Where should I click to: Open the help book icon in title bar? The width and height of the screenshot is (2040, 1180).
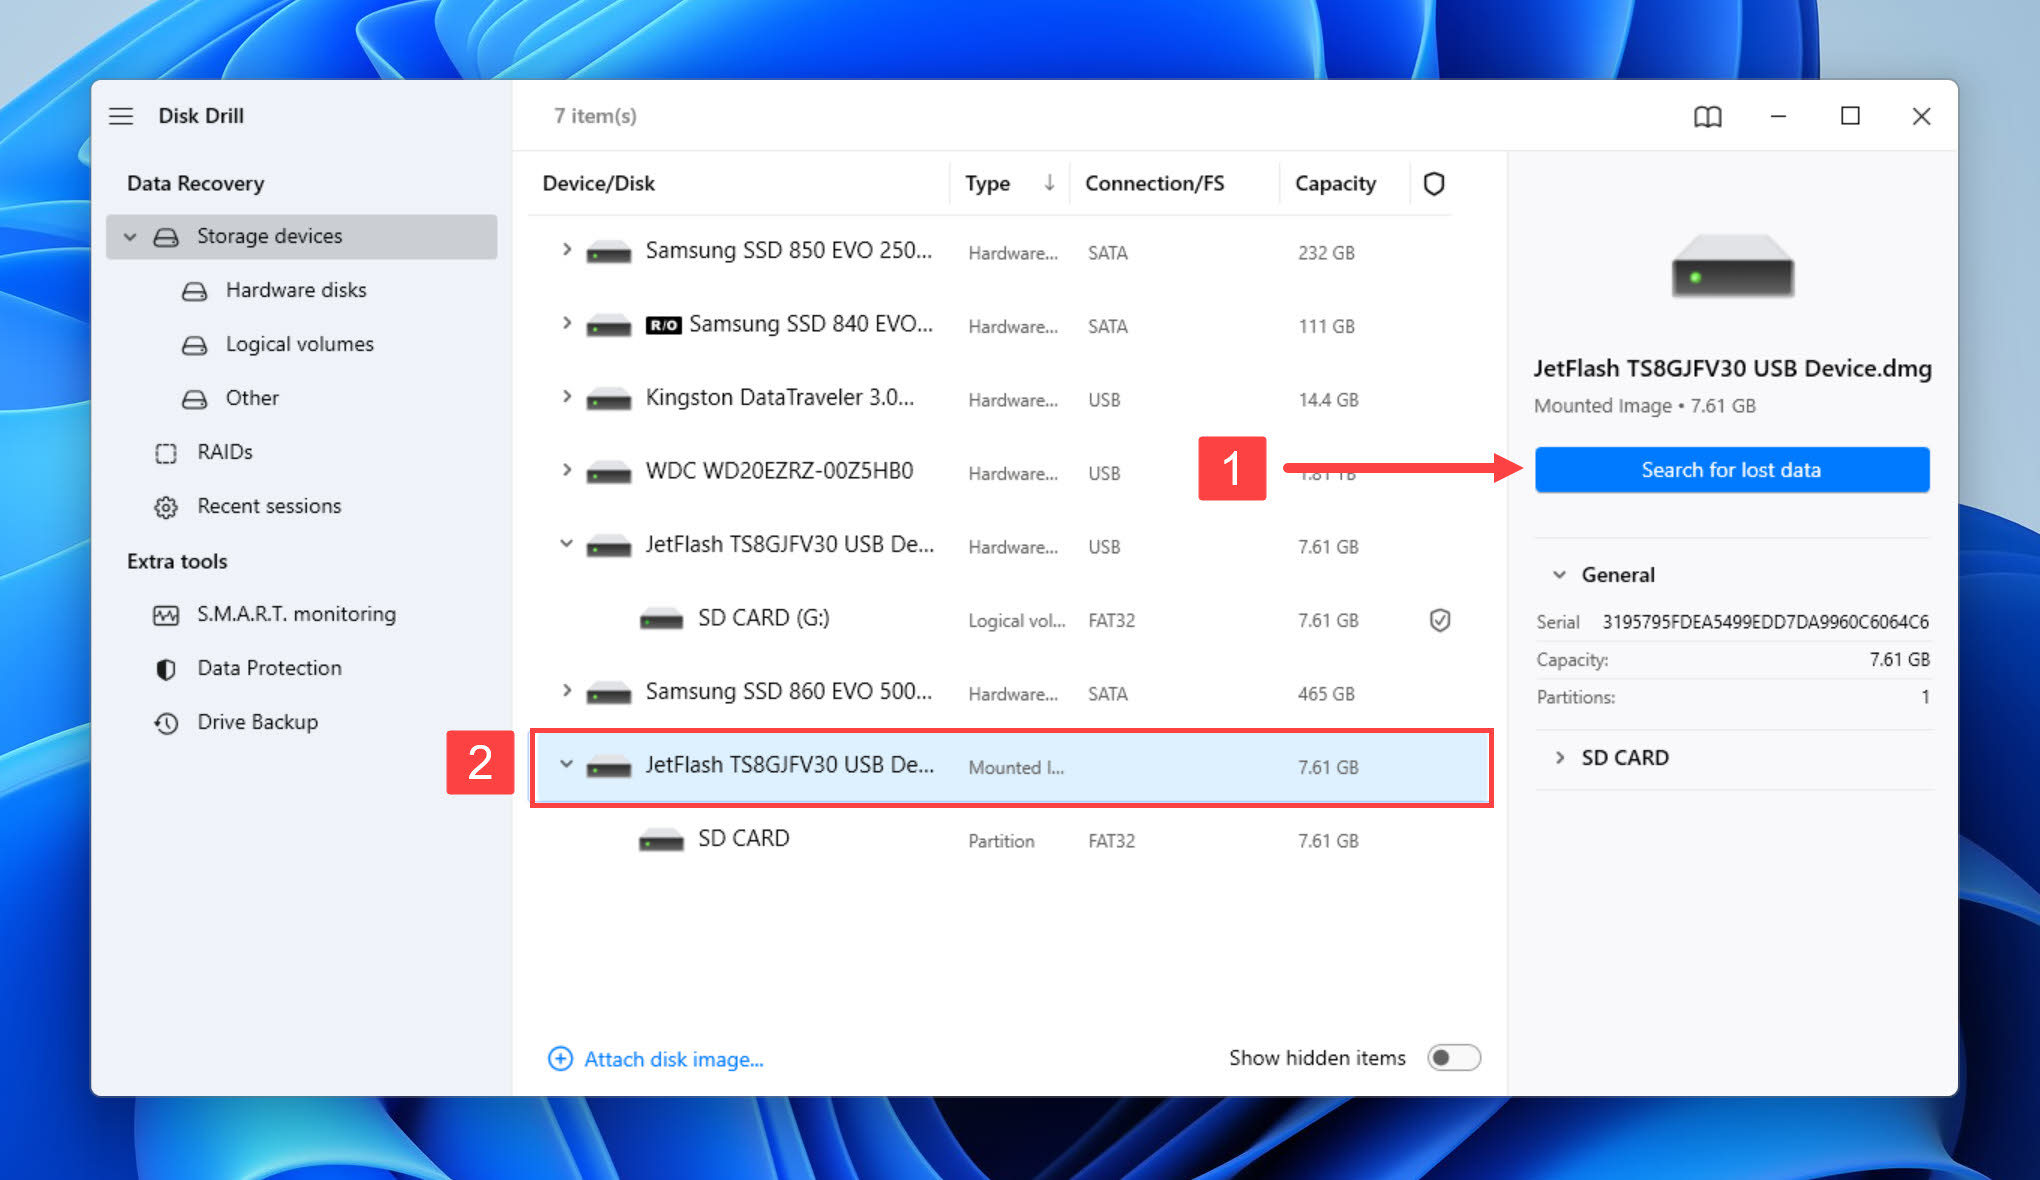[x=1707, y=117]
